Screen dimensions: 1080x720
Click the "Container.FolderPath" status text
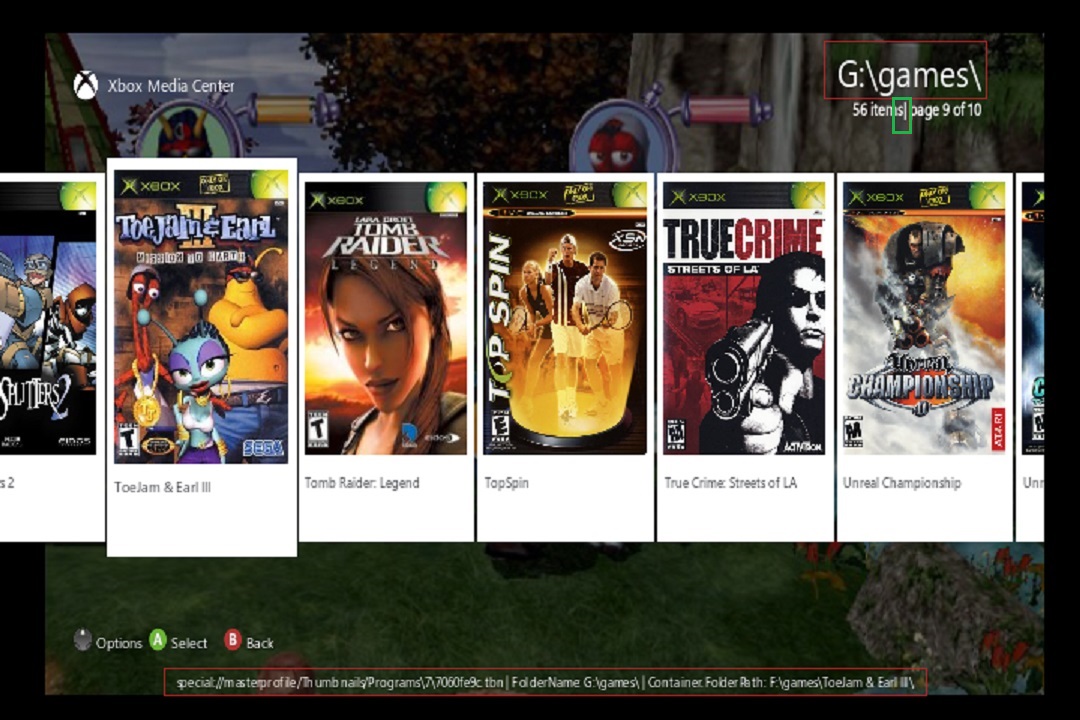click(780, 683)
